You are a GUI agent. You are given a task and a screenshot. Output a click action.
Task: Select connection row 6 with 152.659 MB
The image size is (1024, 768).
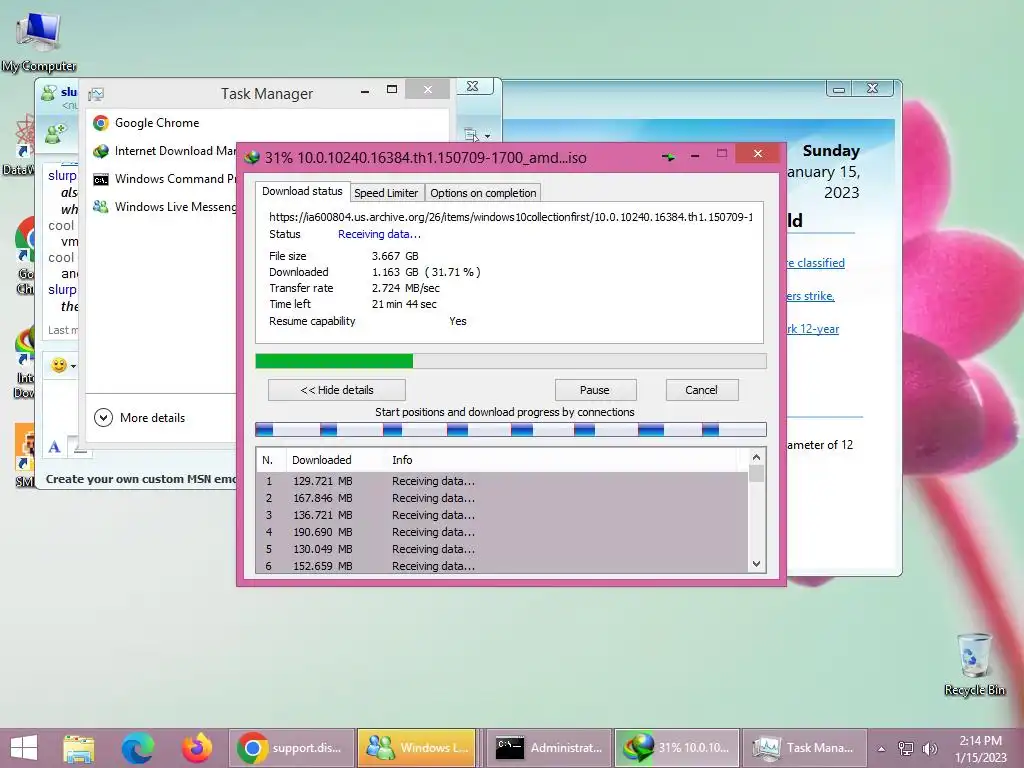[x=502, y=566]
